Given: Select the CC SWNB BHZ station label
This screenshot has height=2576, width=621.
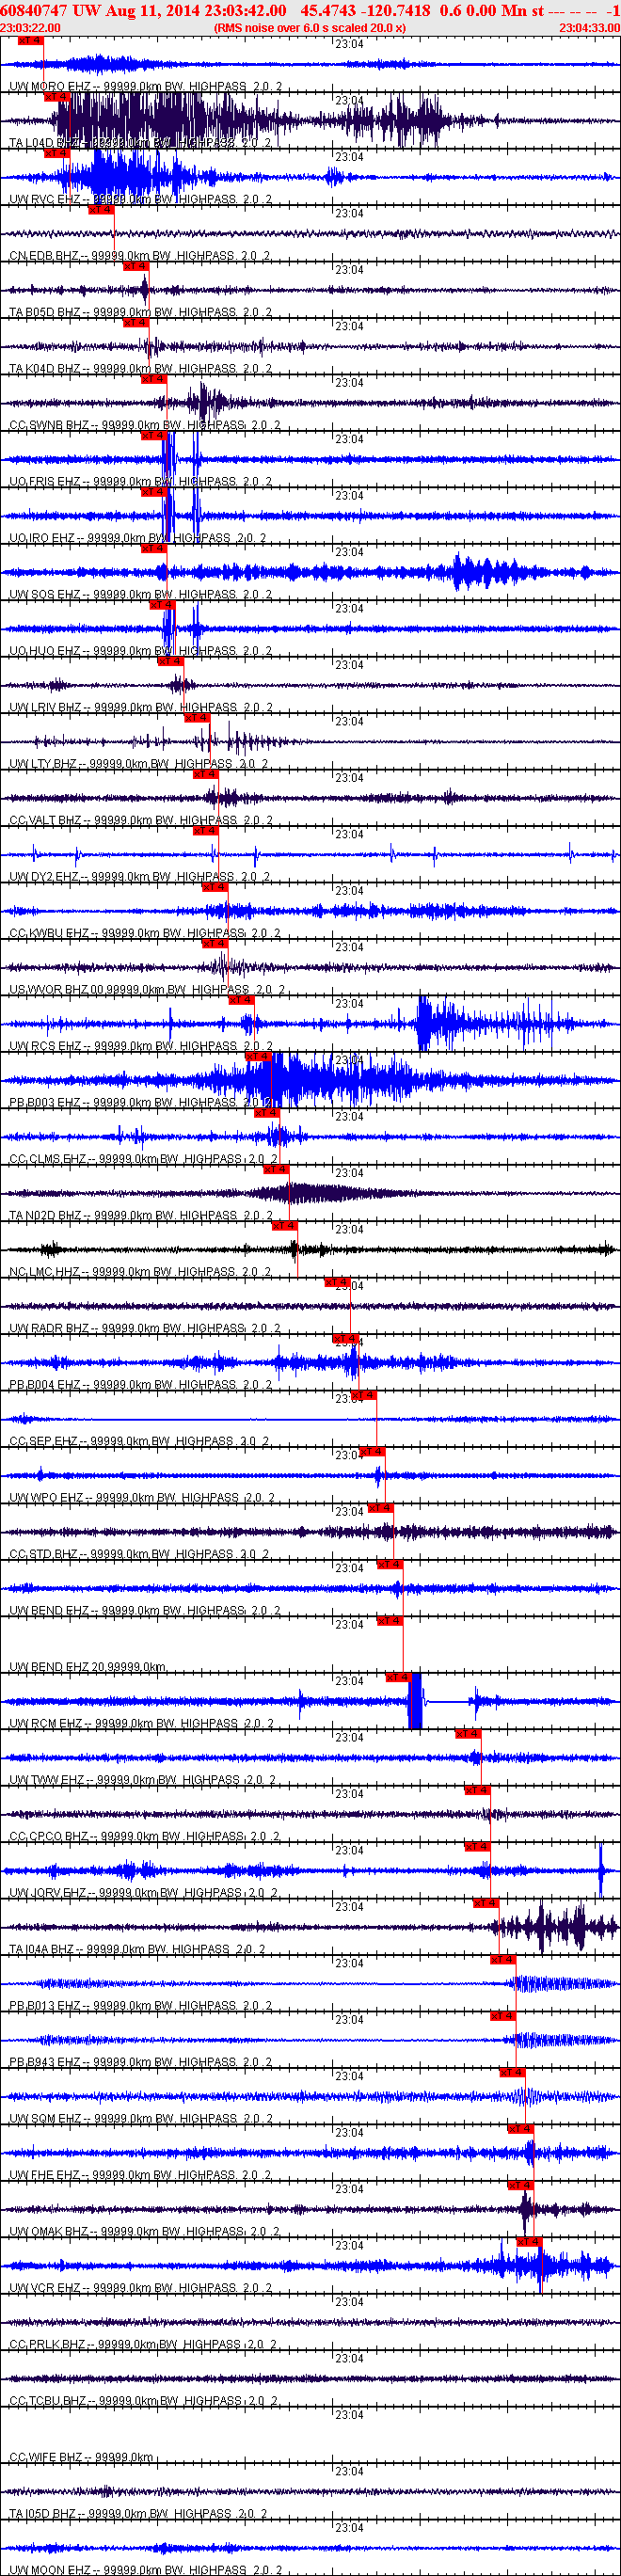Looking at the screenshot, I should pyautogui.click(x=145, y=426).
